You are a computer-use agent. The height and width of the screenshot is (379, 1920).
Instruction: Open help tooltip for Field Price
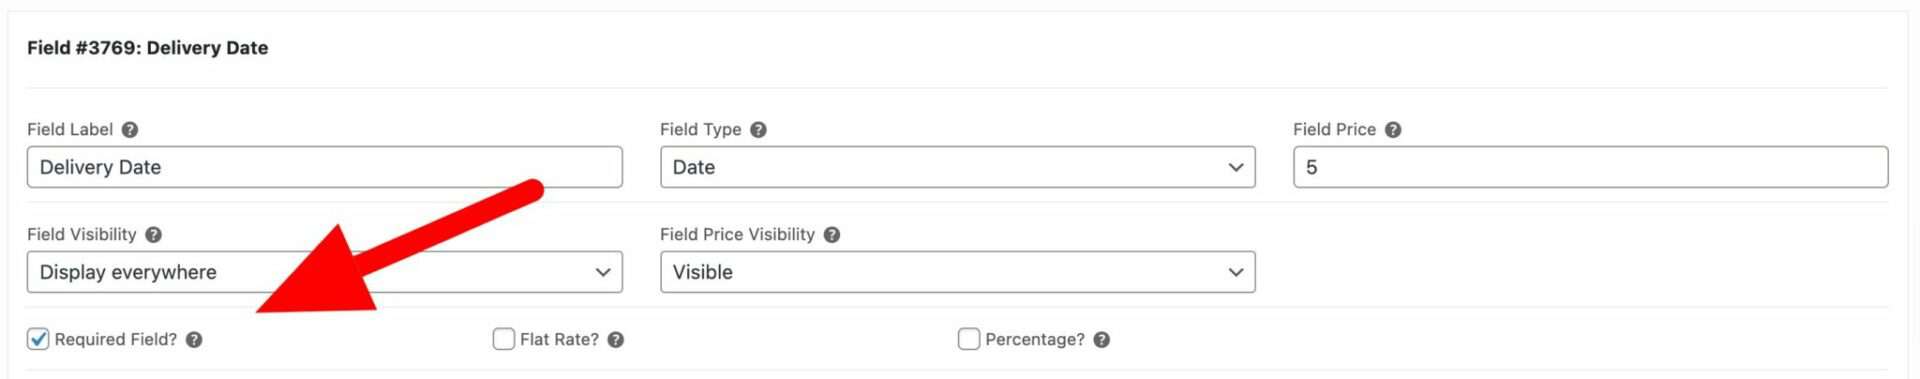coord(1393,130)
